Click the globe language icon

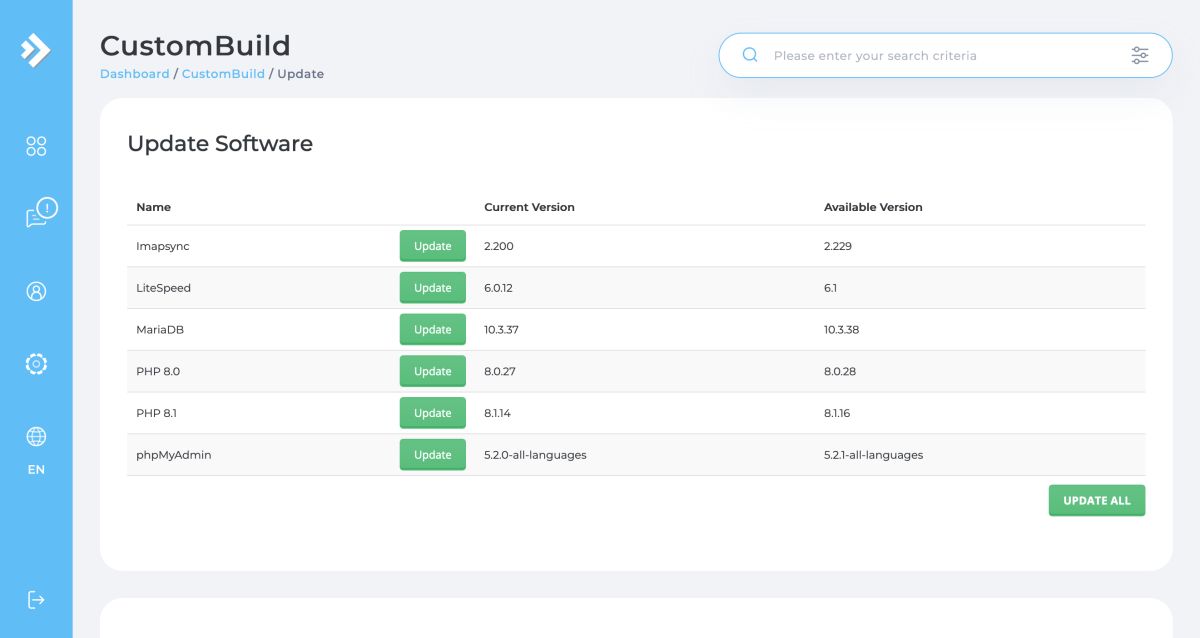36,437
